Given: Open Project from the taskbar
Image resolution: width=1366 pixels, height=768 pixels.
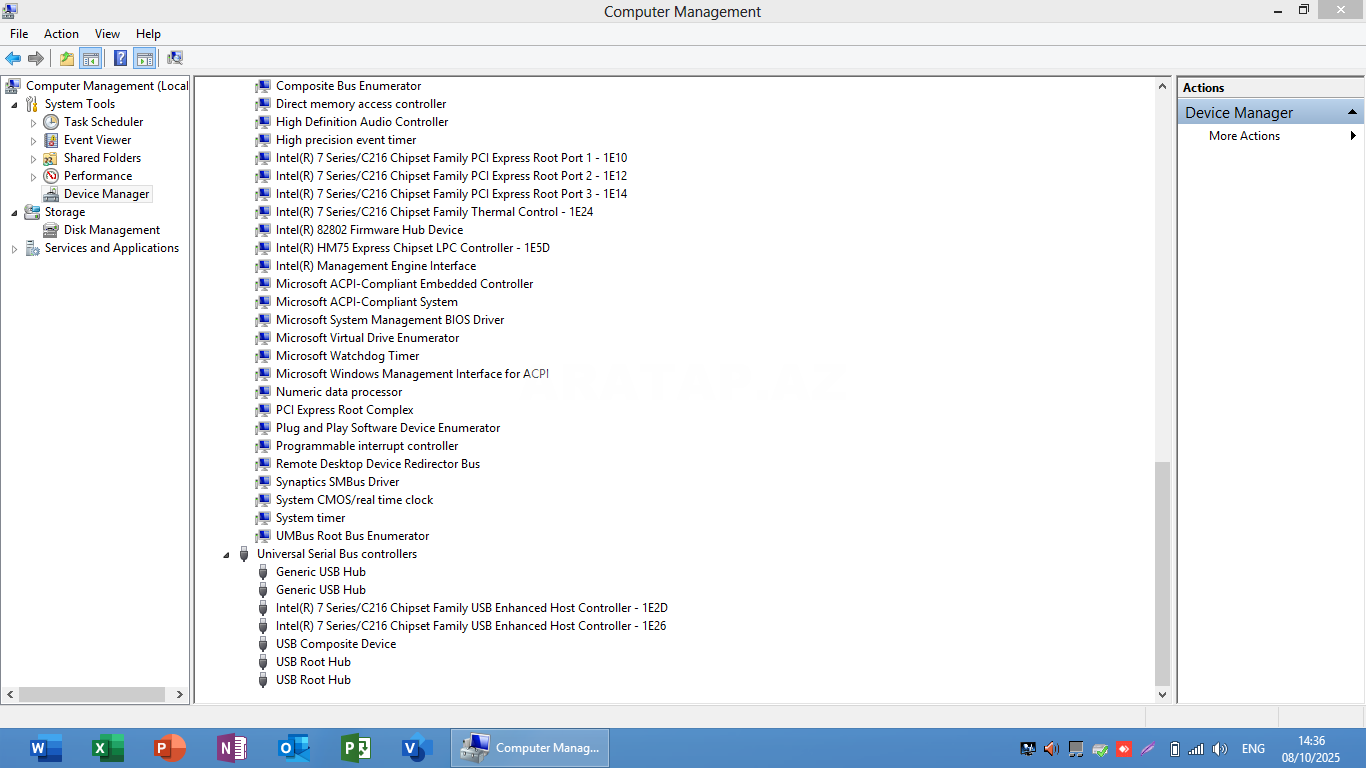Looking at the screenshot, I should [356, 748].
